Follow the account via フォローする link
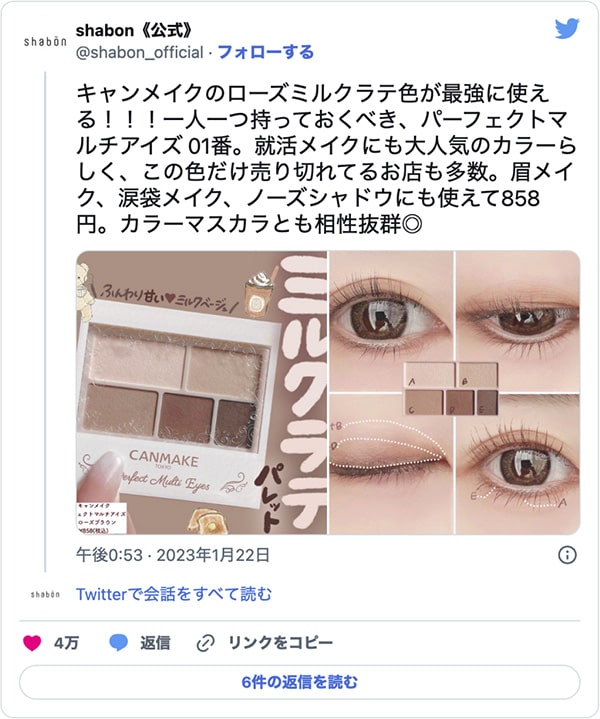The image size is (600, 719). pyautogui.click(x=265, y=52)
